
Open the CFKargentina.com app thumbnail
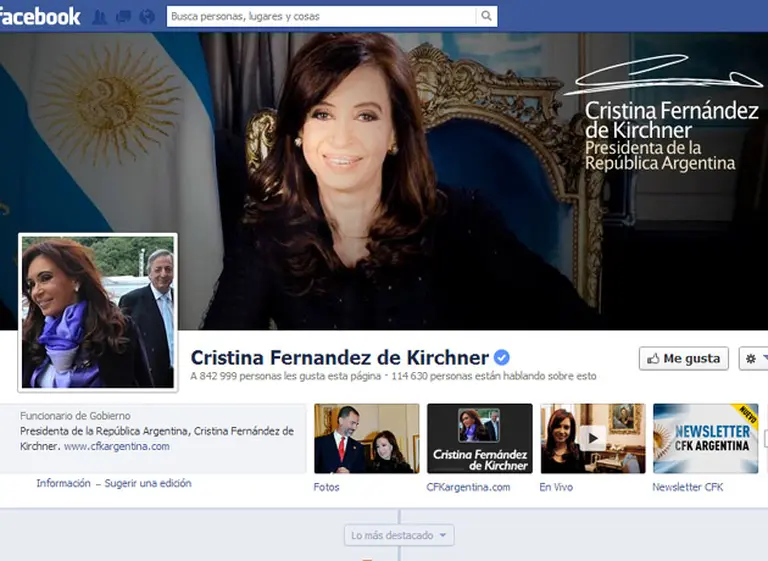(480, 439)
